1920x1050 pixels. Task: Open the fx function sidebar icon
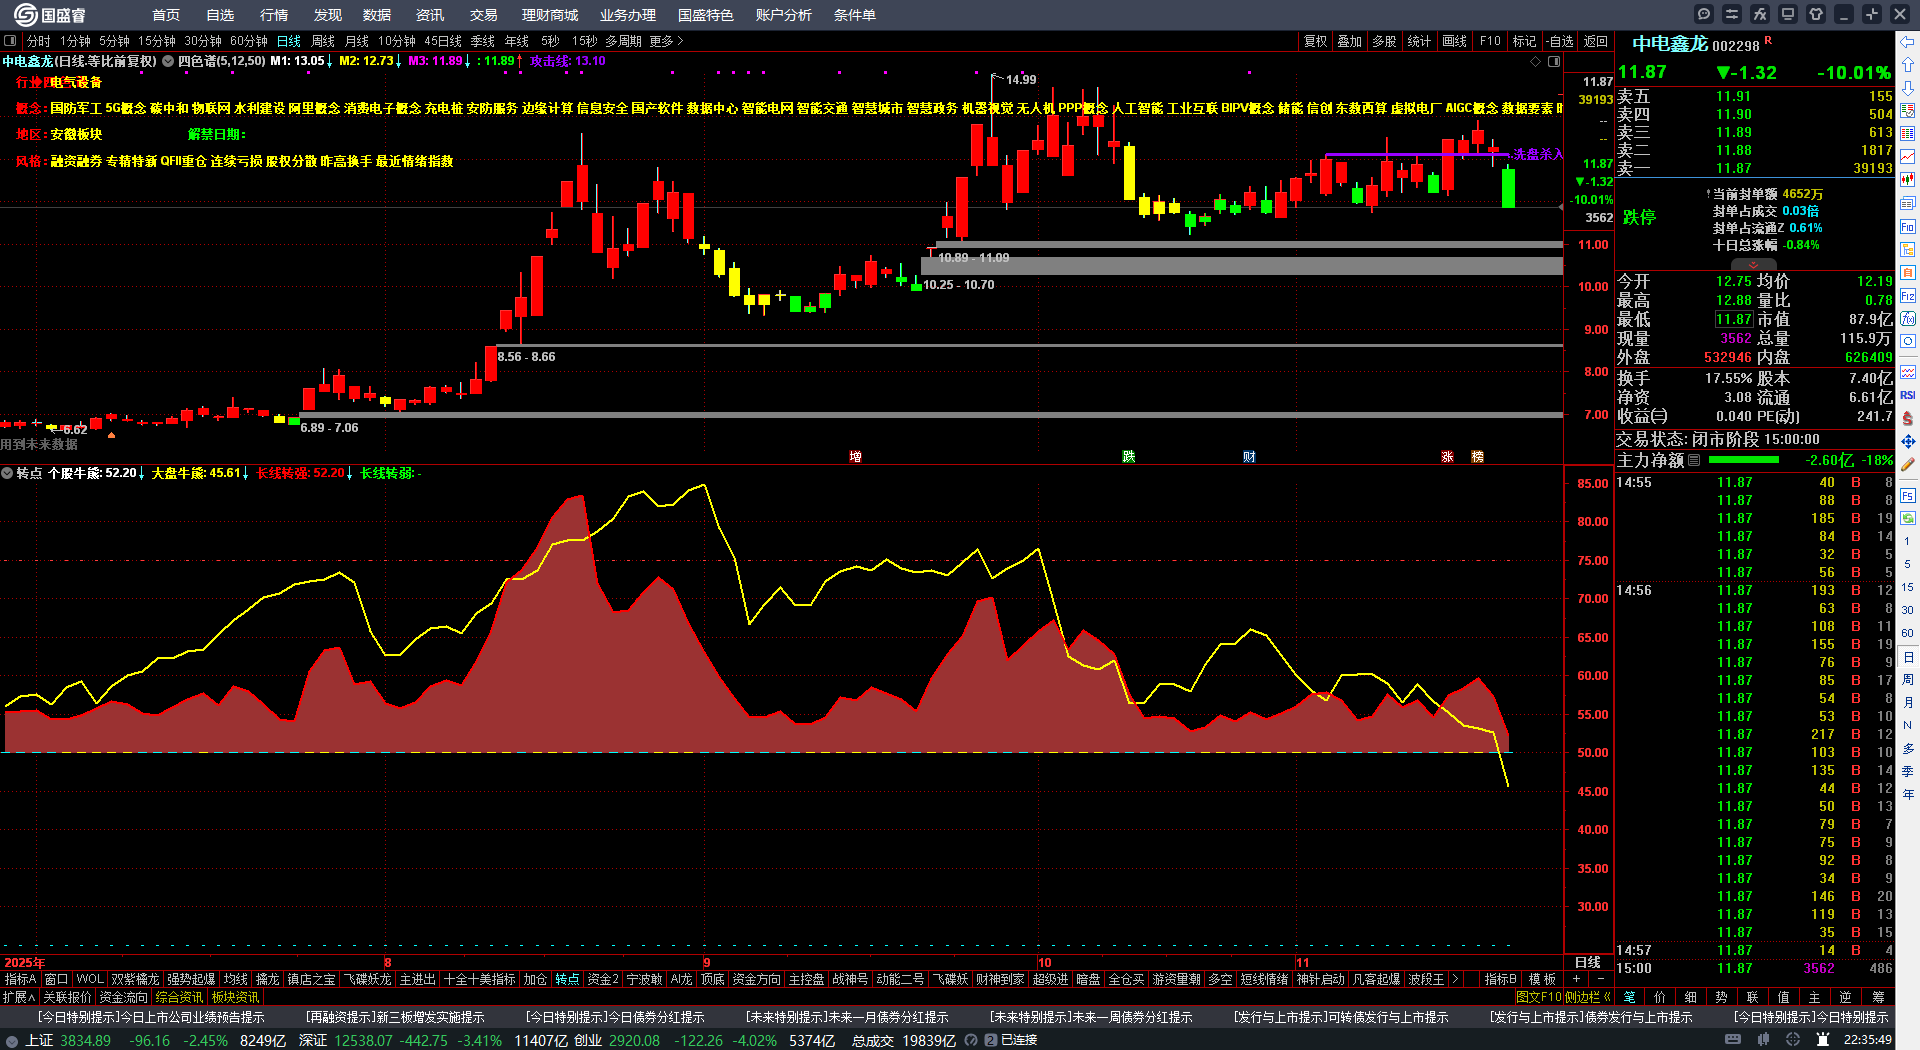tap(1908, 319)
